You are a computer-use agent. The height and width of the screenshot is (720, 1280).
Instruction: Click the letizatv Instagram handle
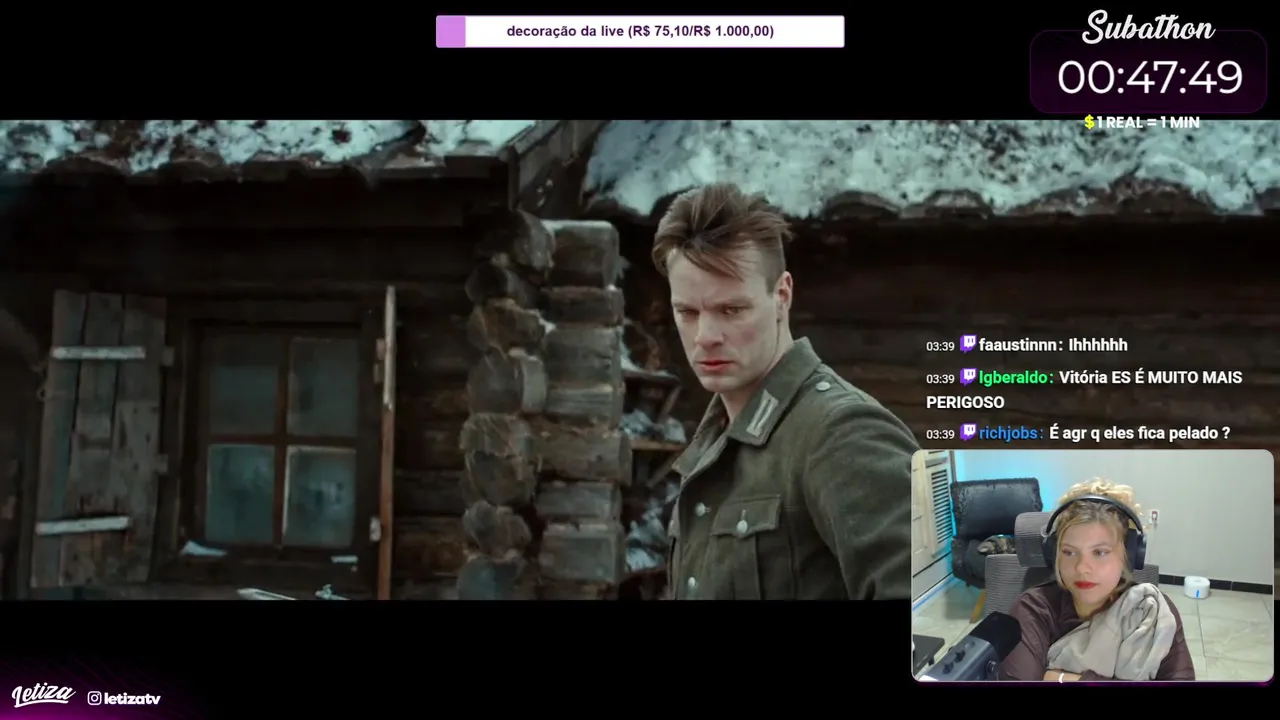(132, 699)
